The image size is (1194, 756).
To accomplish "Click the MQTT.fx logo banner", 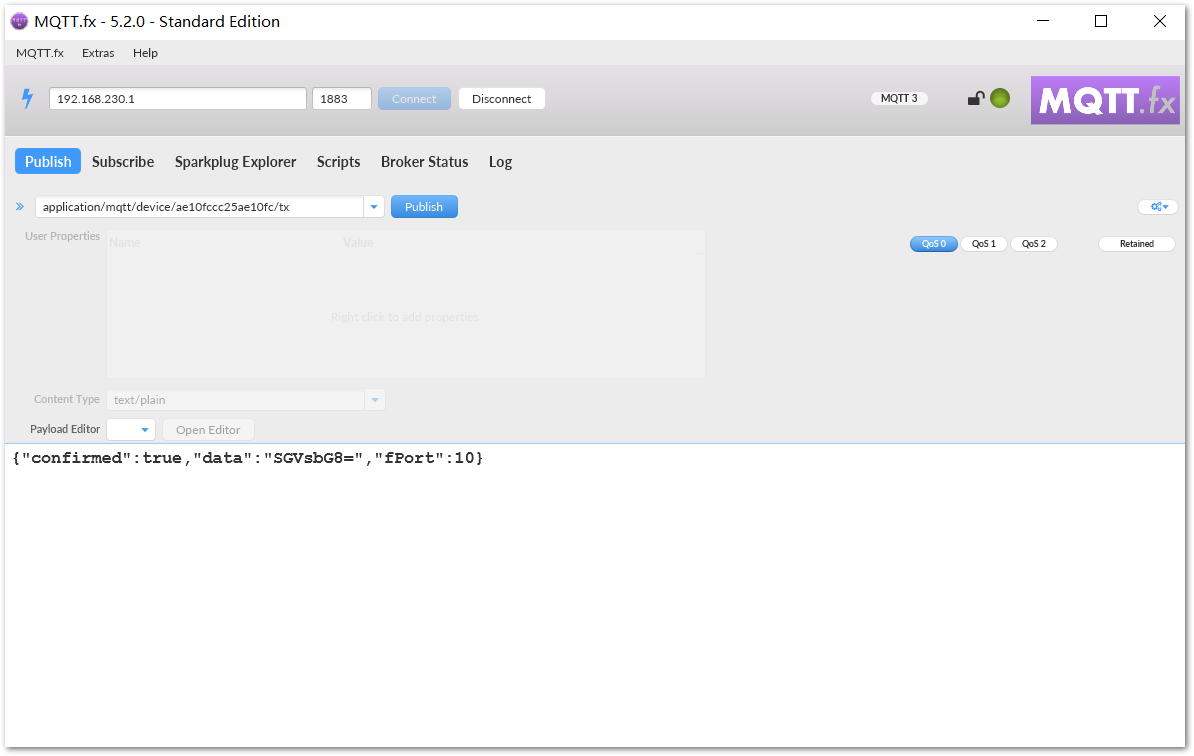I will pos(1105,100).
